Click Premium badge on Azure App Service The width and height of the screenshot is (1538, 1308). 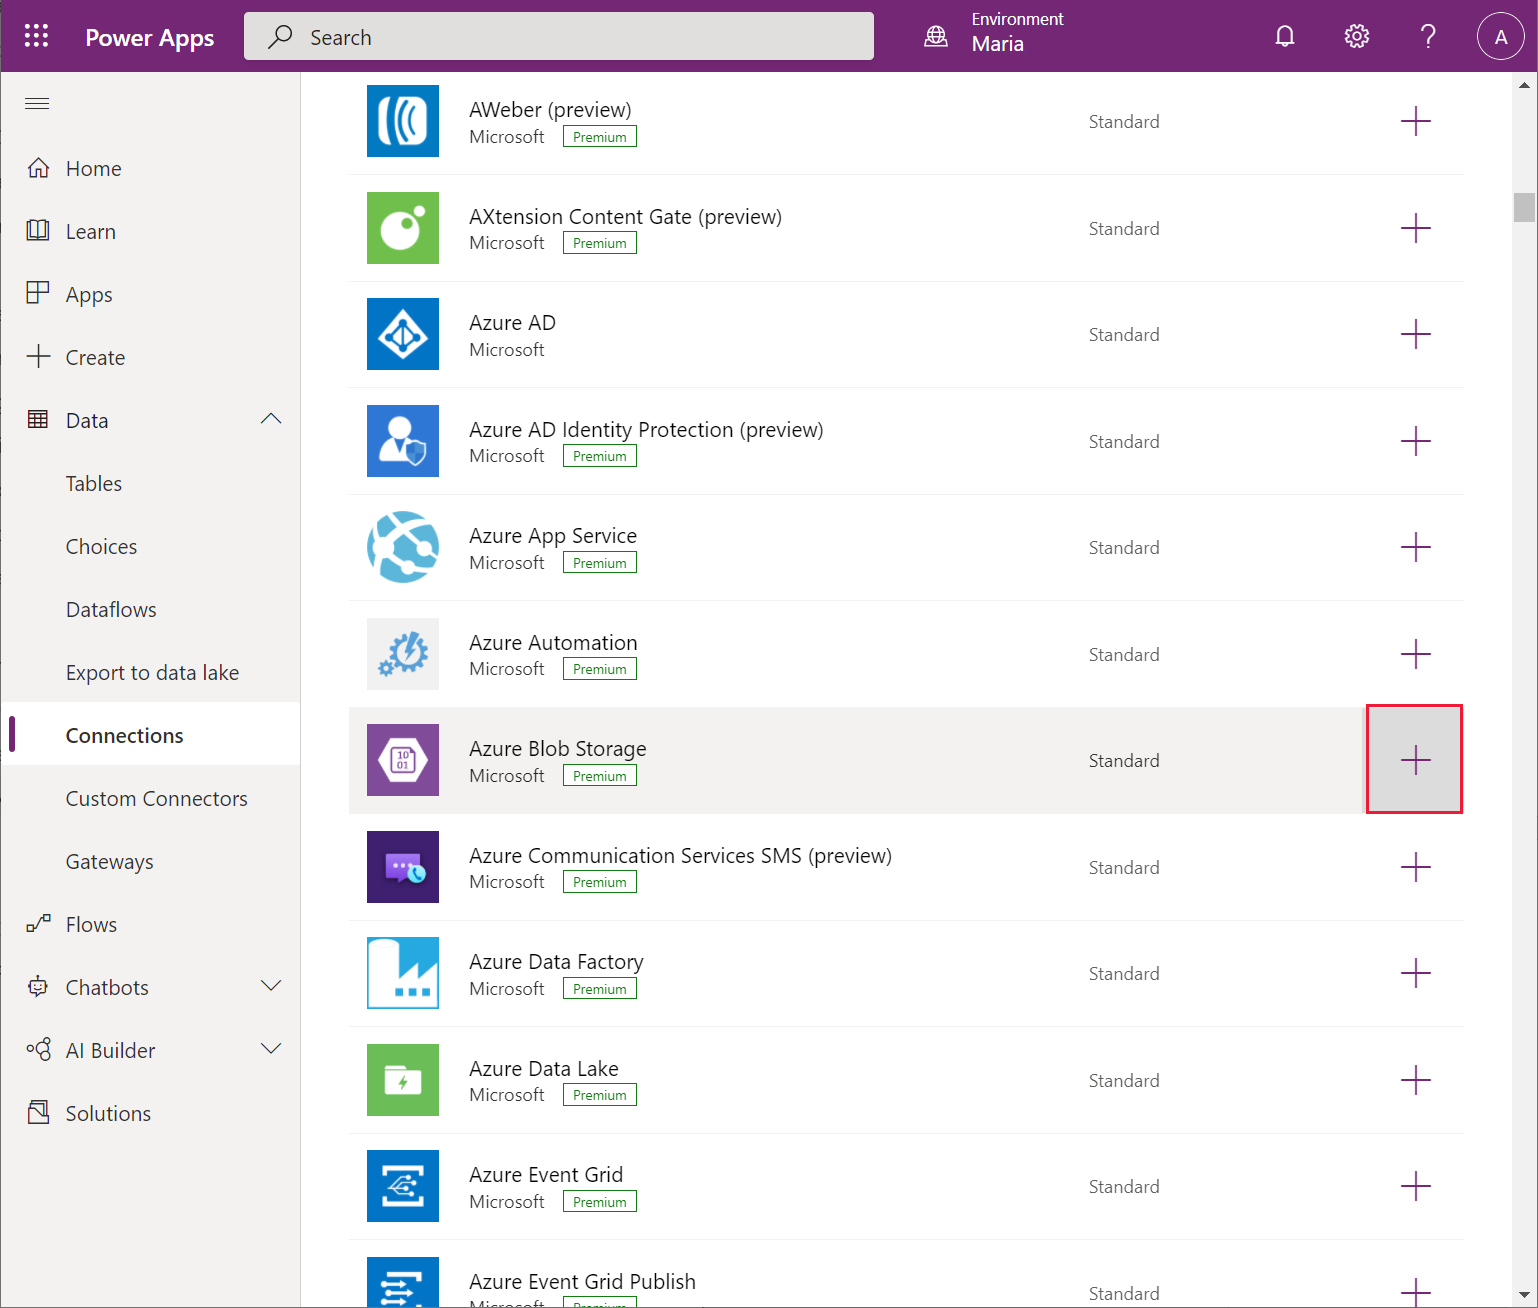600,563
